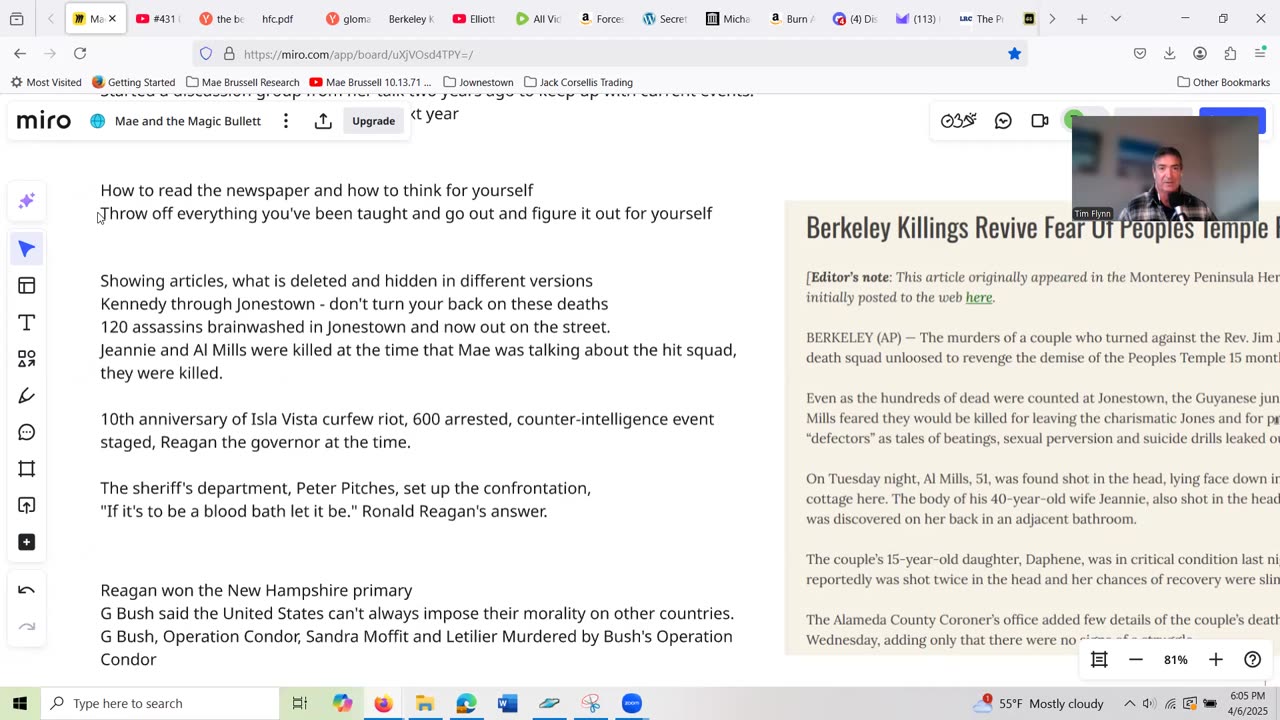Viewport: 1280px width, 720px height.
Task: Open Firefox downloads panel
Action: (1170, 54)
